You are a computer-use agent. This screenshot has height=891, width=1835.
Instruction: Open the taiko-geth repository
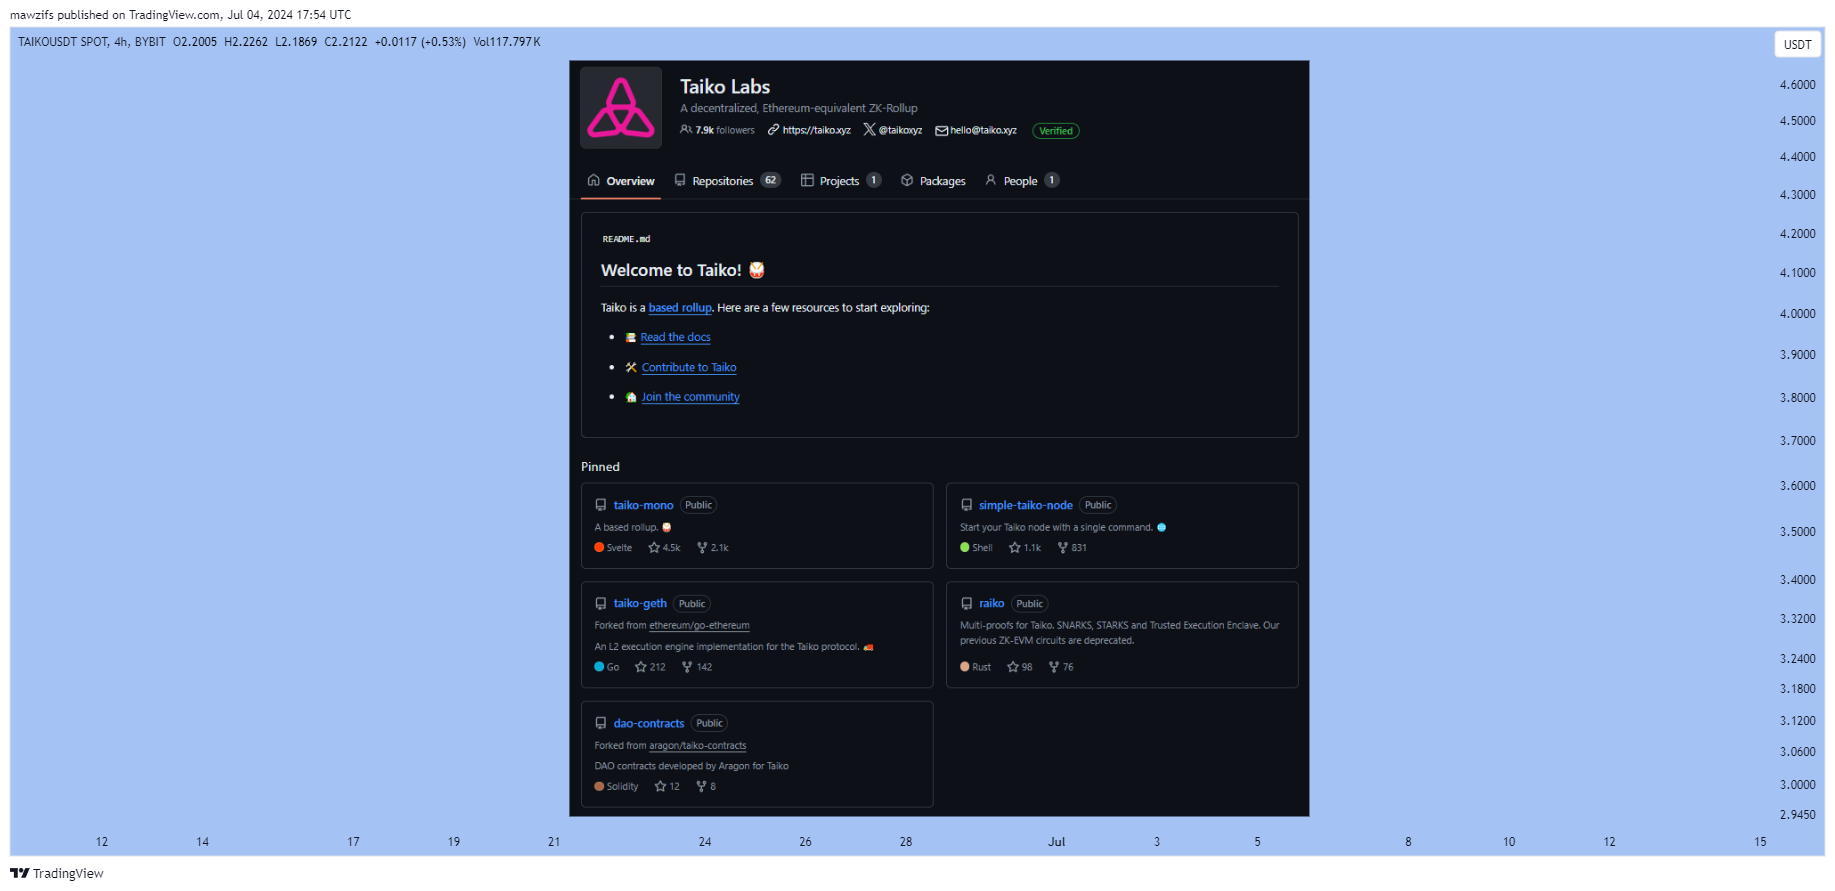(x=640, y=603)
